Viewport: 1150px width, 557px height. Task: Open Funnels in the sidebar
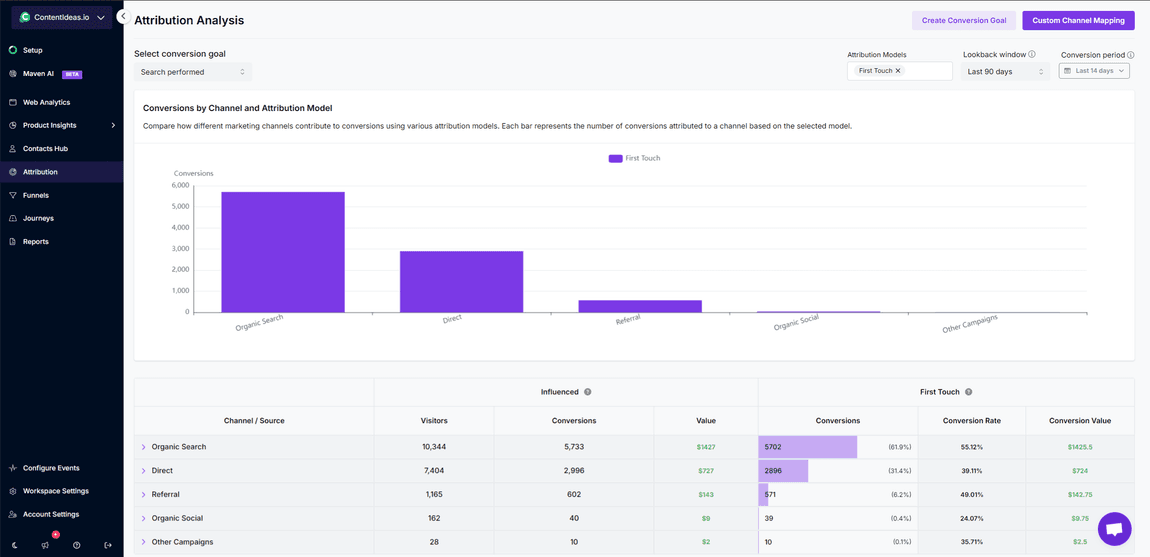point(36,195)
